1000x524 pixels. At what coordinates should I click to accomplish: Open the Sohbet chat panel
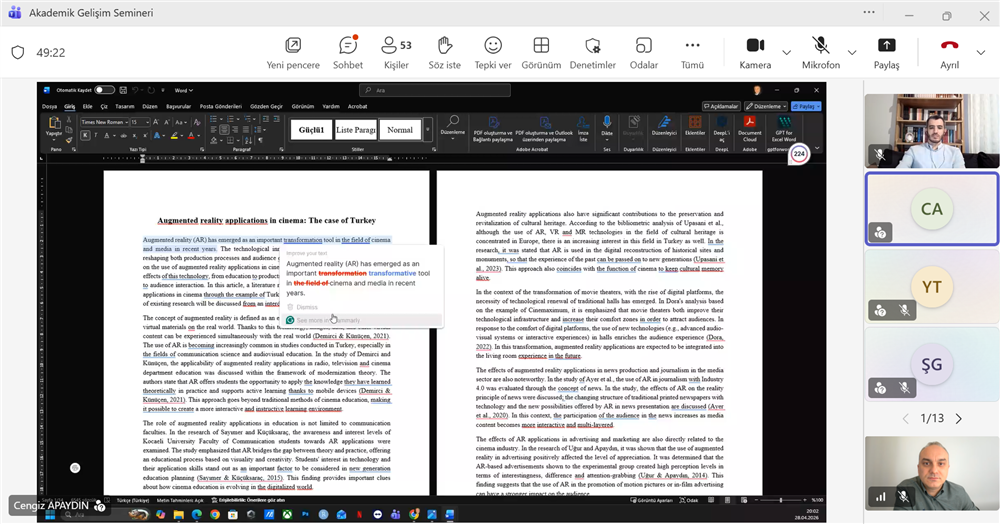click(347, 46)
